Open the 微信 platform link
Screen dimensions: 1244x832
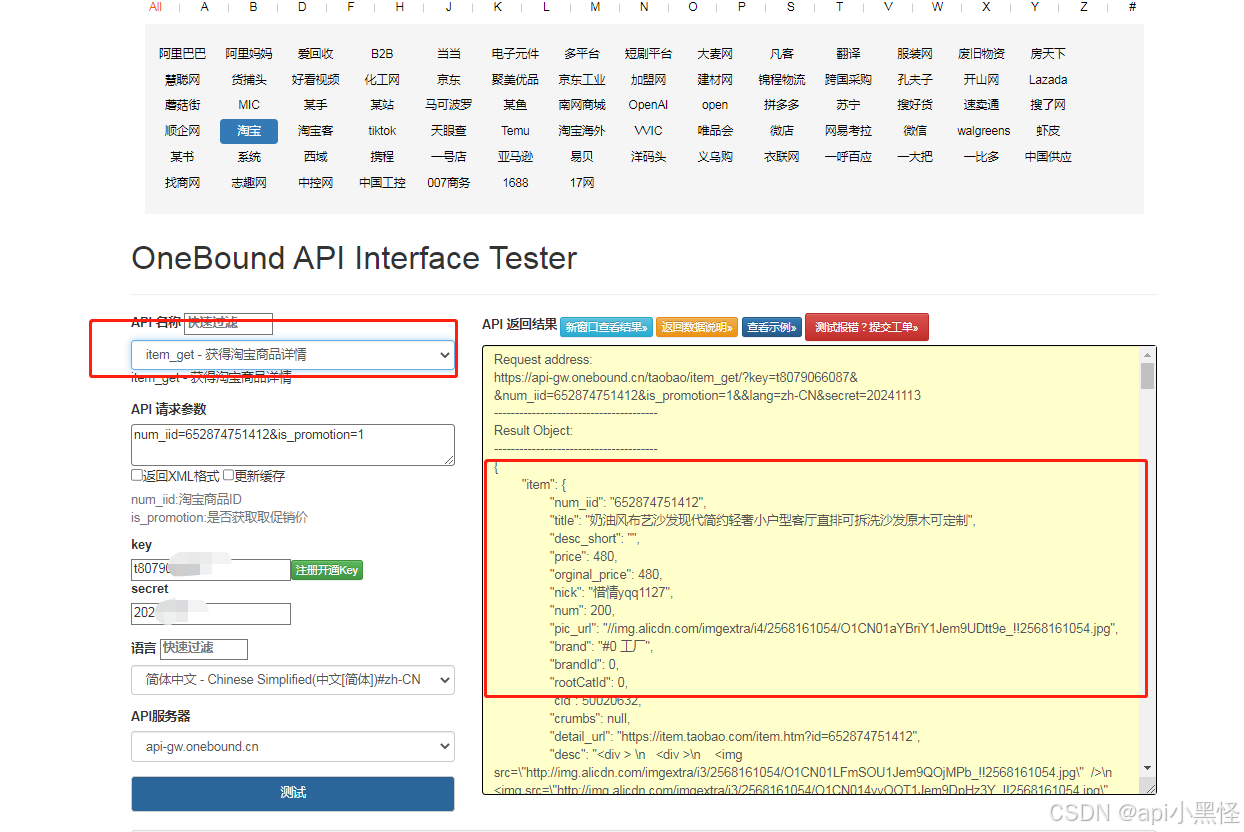click(915, 131)
